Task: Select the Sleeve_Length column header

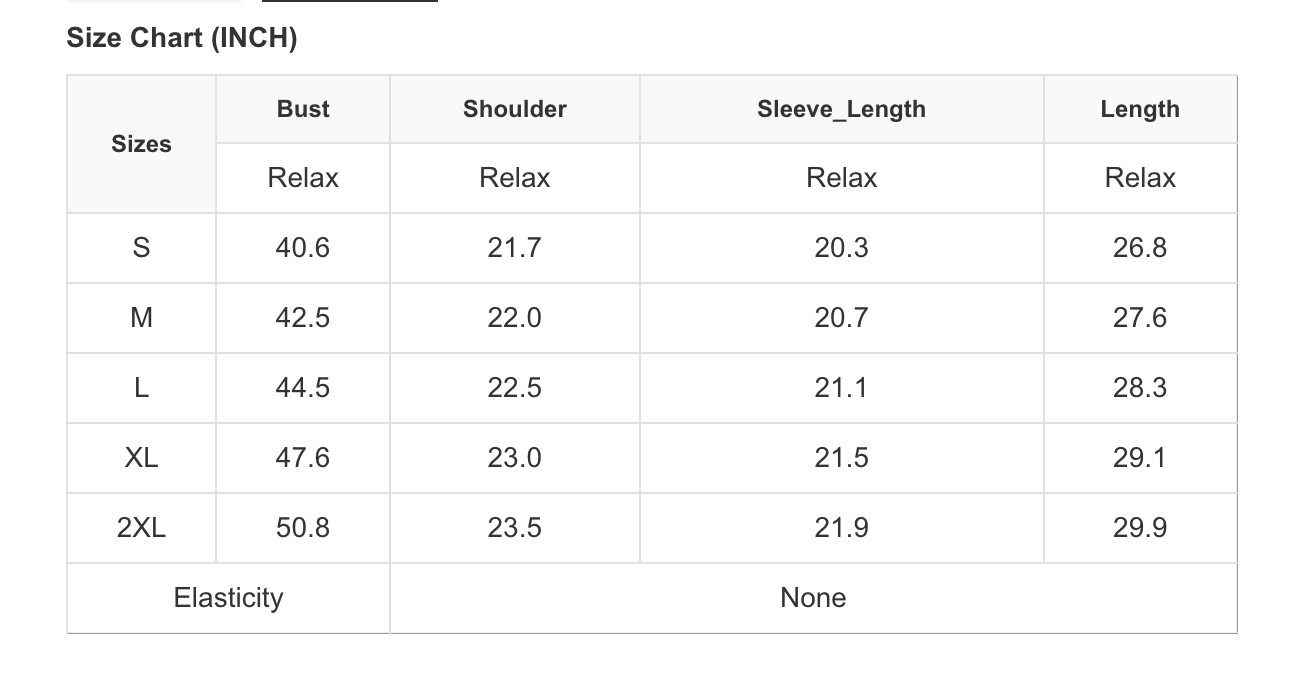Action: (x=841, y=109)
